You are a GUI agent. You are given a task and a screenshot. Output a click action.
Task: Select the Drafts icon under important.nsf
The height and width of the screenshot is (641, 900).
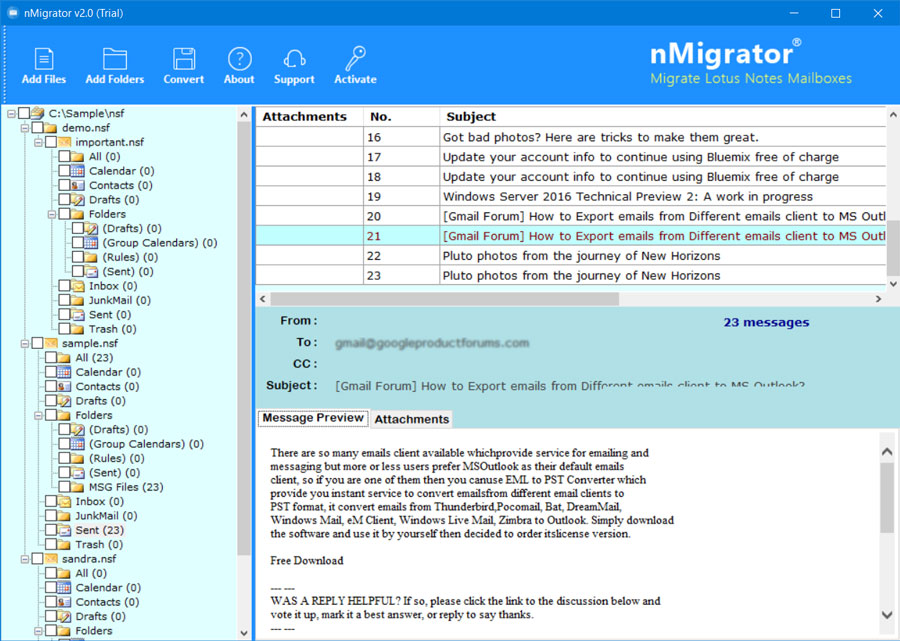coord(77,200)
